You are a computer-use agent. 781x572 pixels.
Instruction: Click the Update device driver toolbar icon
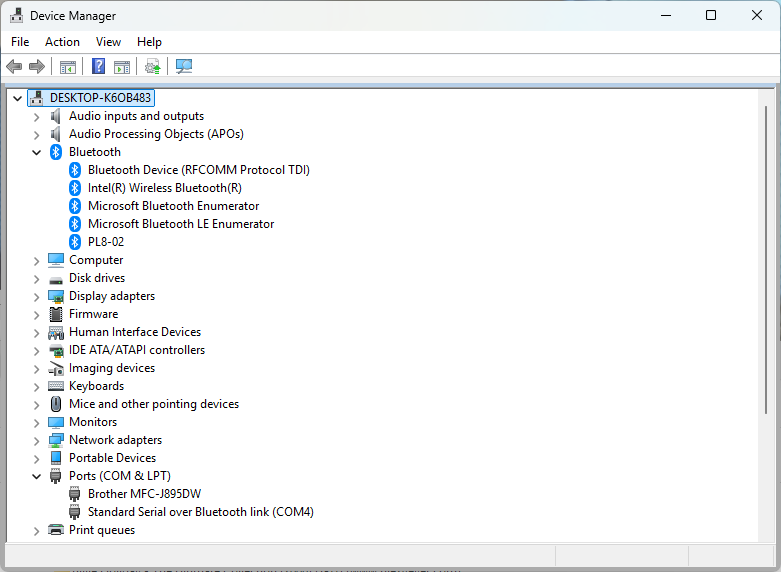[152, 67]
